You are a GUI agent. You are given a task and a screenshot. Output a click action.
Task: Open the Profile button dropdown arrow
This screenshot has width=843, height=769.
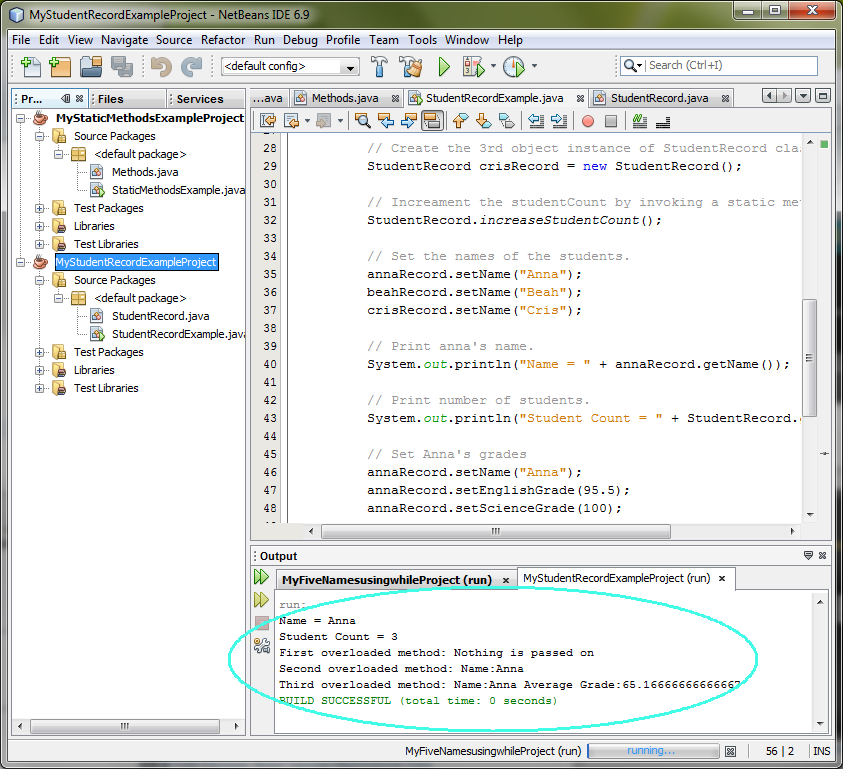[534, 66]
